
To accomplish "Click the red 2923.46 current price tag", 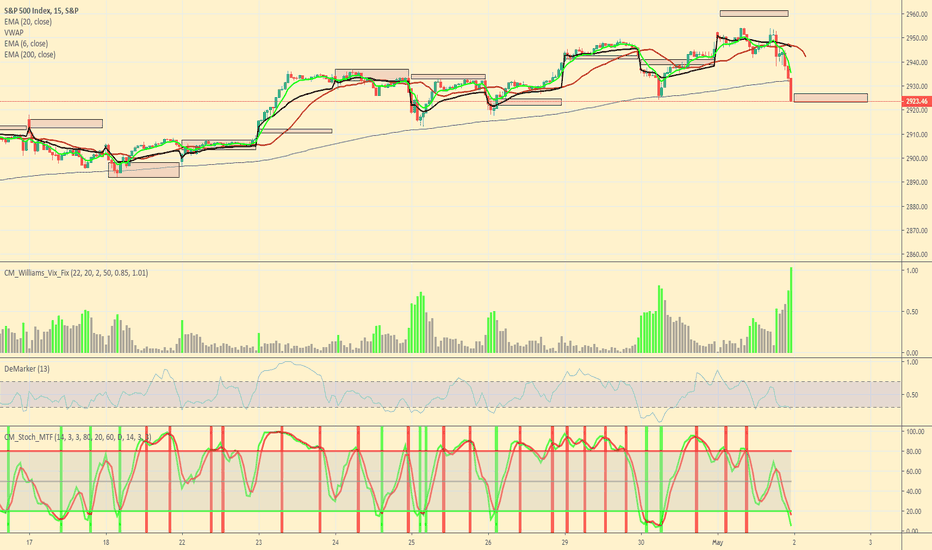I will coord(916,102).
